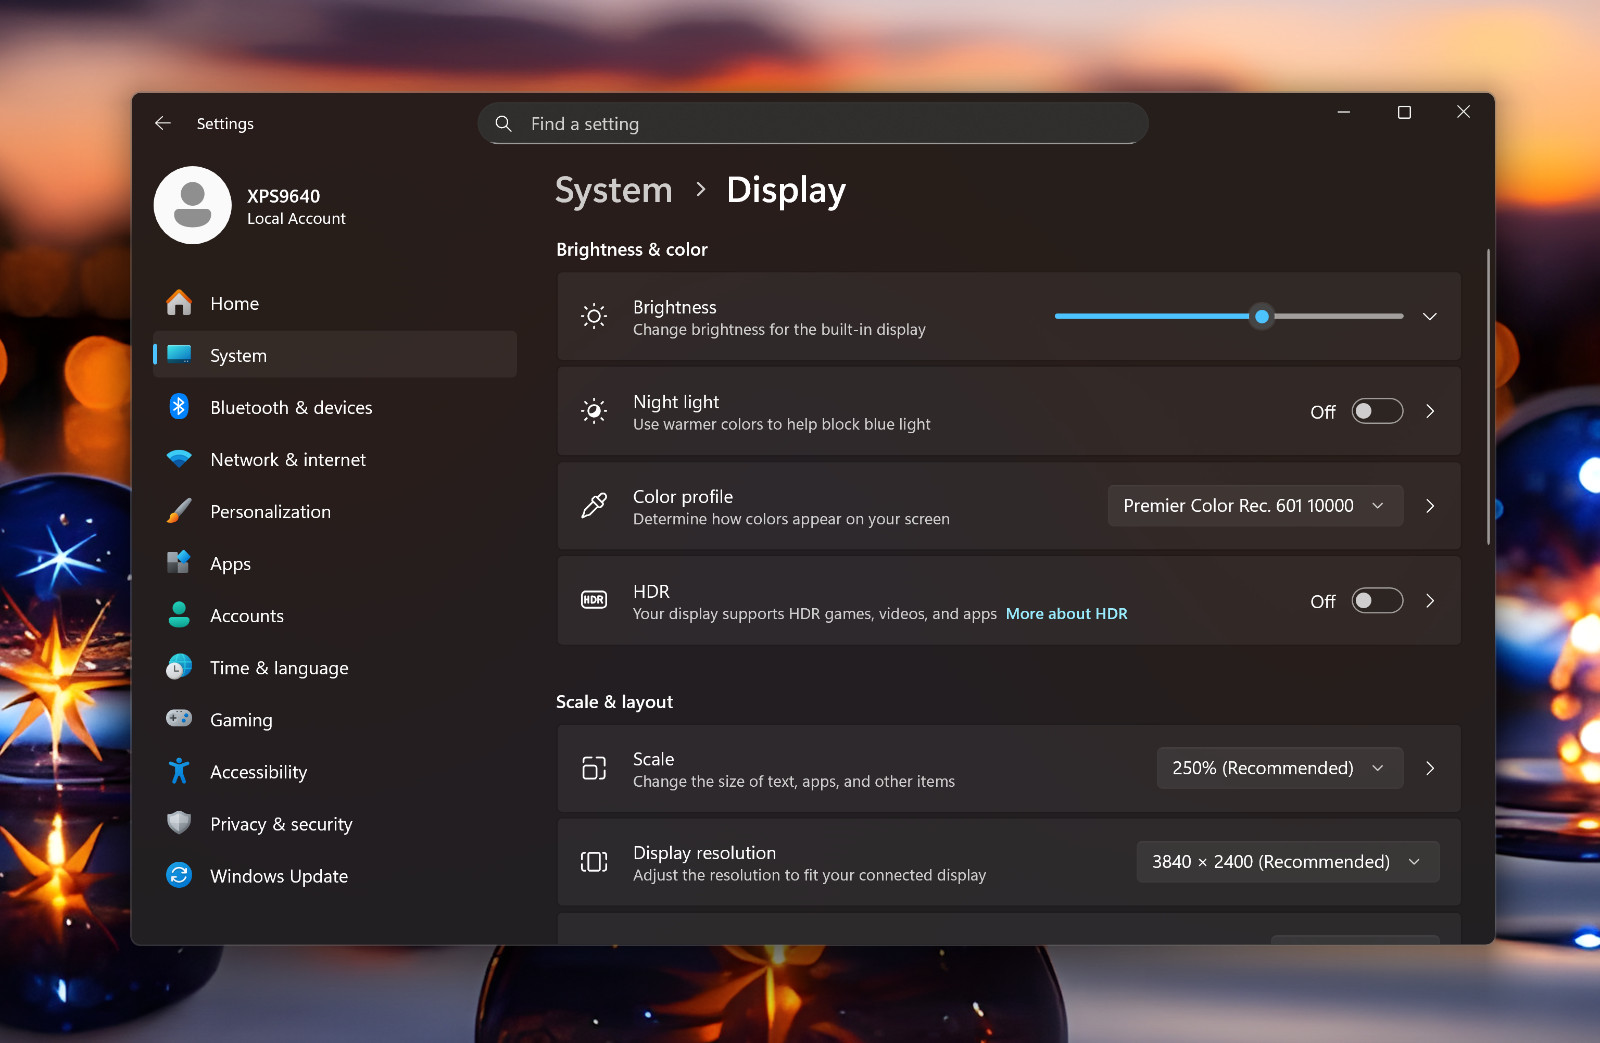Maximize the Settings window
Screen dimensions: 1600x1043
click(x=1404, y=112)
